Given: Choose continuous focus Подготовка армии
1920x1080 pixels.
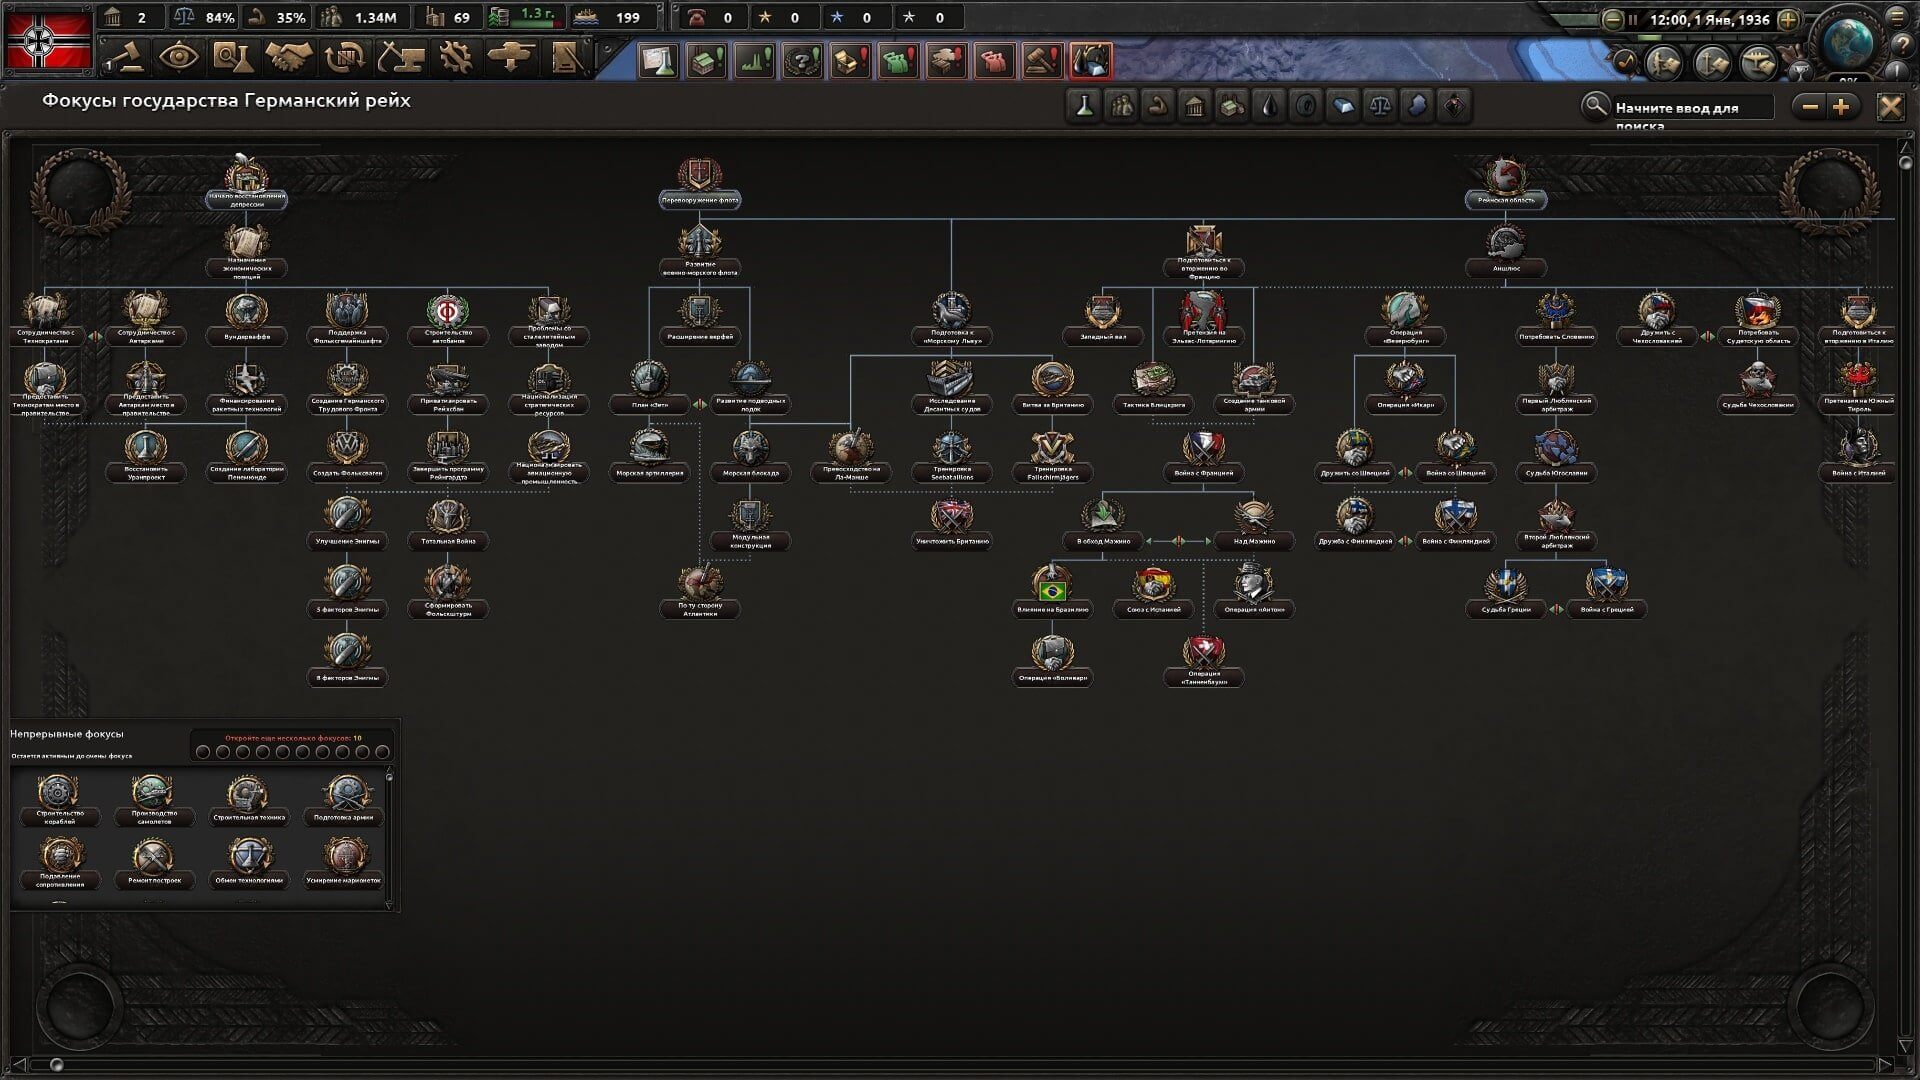Looking at the screenshot, I should [343, 798].
